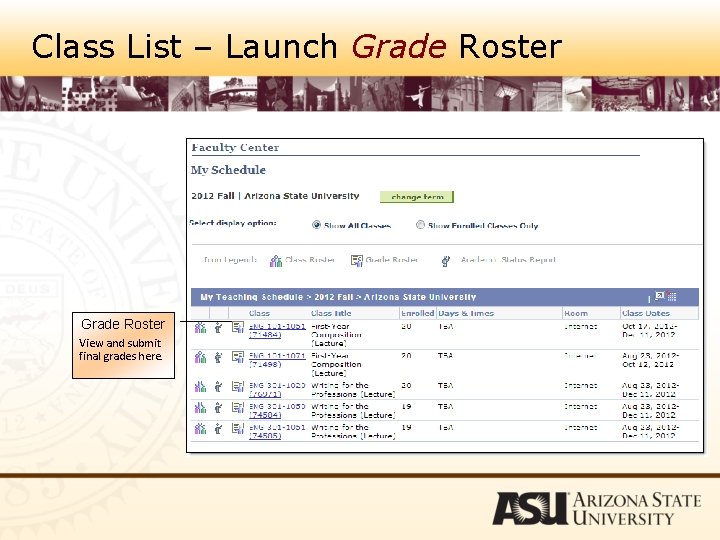Image resolution: width=720 pixels, height=540 pixels.
Task: Select Show All Classes radio button
Action: point(316,225)
